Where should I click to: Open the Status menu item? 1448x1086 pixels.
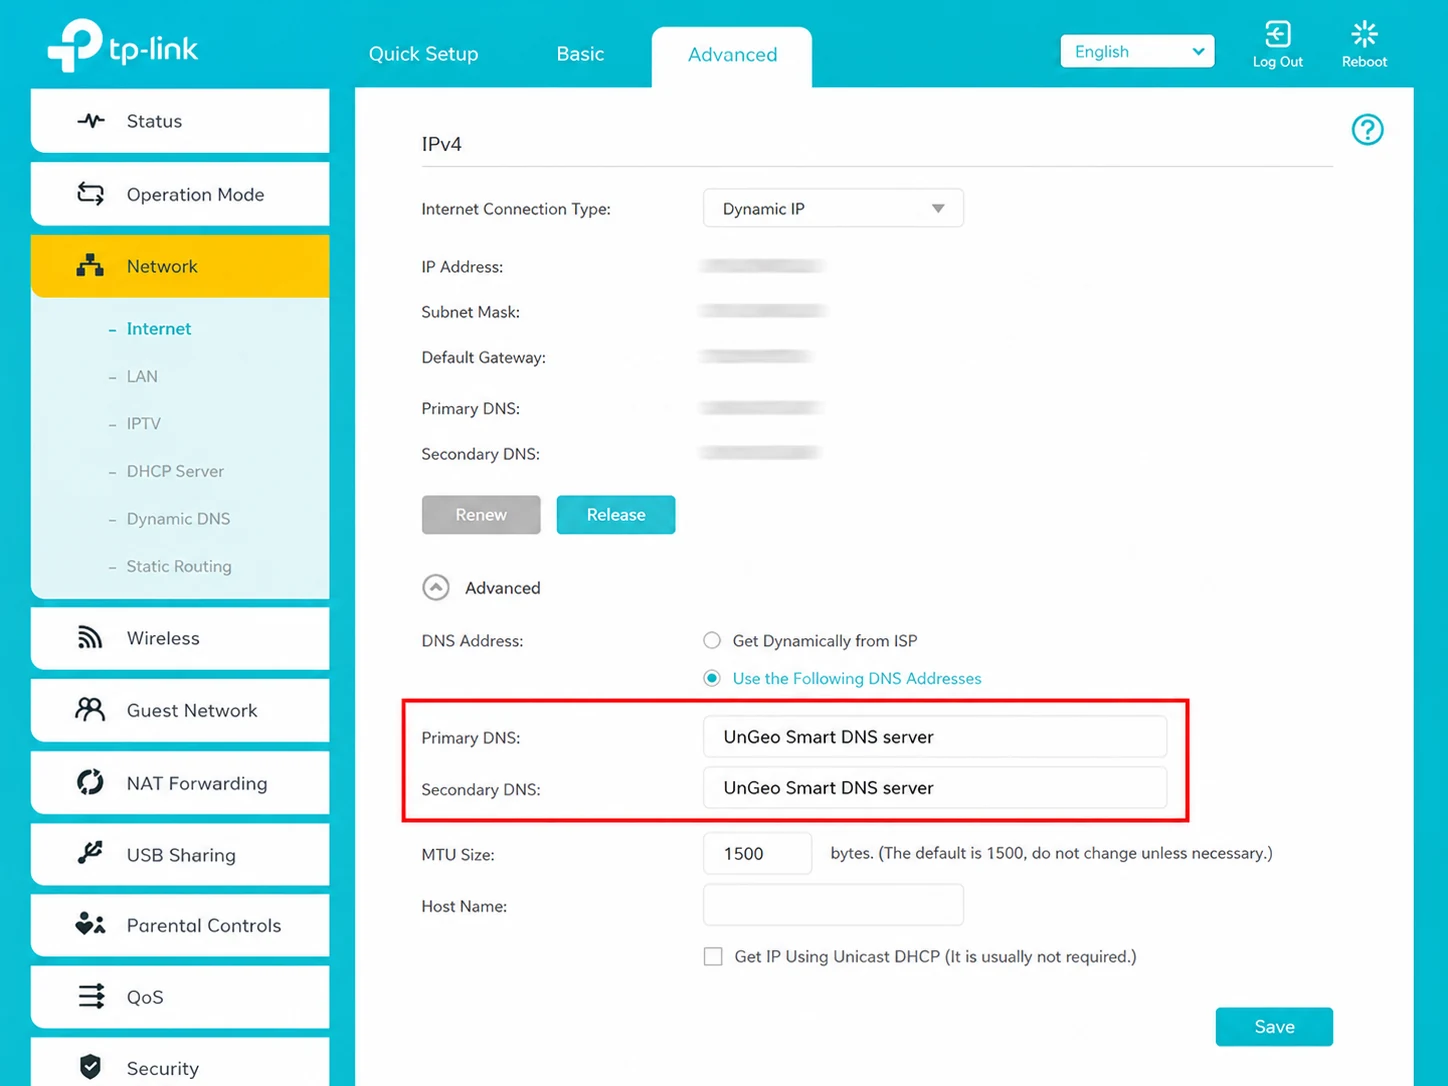[x=180, y=121]
